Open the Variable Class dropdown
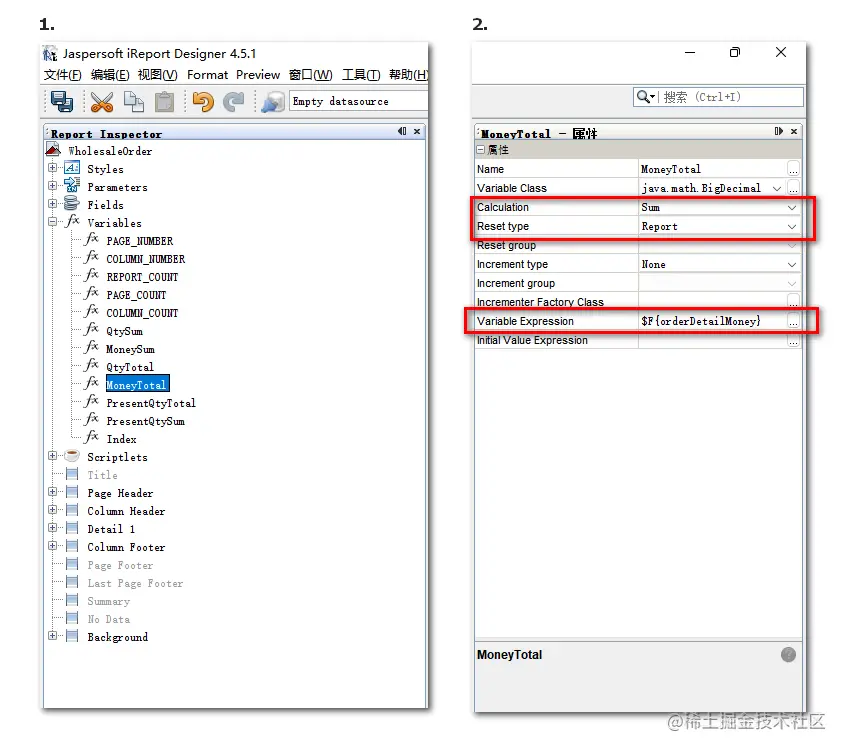Image resolution: width=847 pixels, height=753 pixels. pyautogui.click(x=777, y=189)
